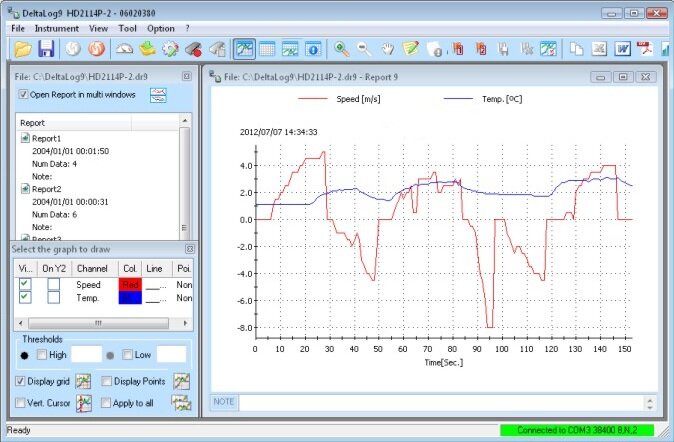This screenshot has width=674, height=442.
Task: Enable the Vert. Cursor checkbox
Action: [x=20, y=403]
